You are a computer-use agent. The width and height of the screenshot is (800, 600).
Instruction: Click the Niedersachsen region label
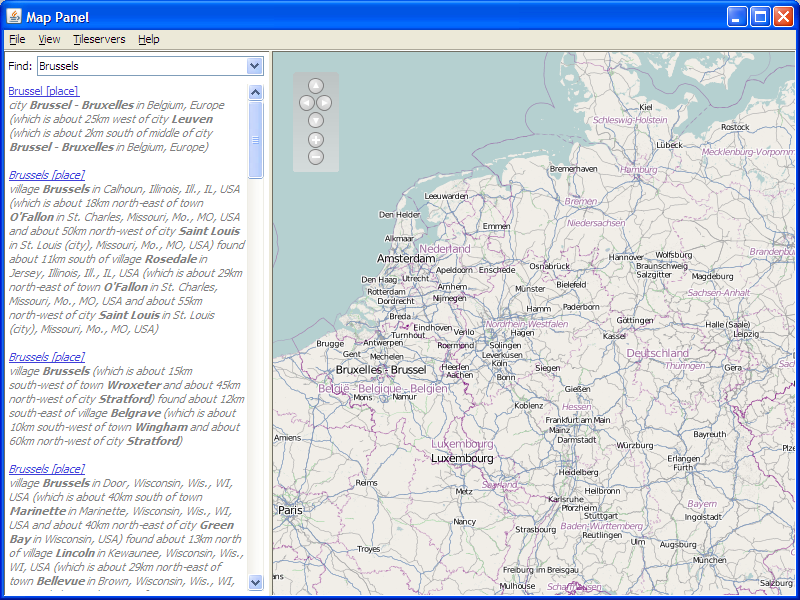tap(596, 223)
